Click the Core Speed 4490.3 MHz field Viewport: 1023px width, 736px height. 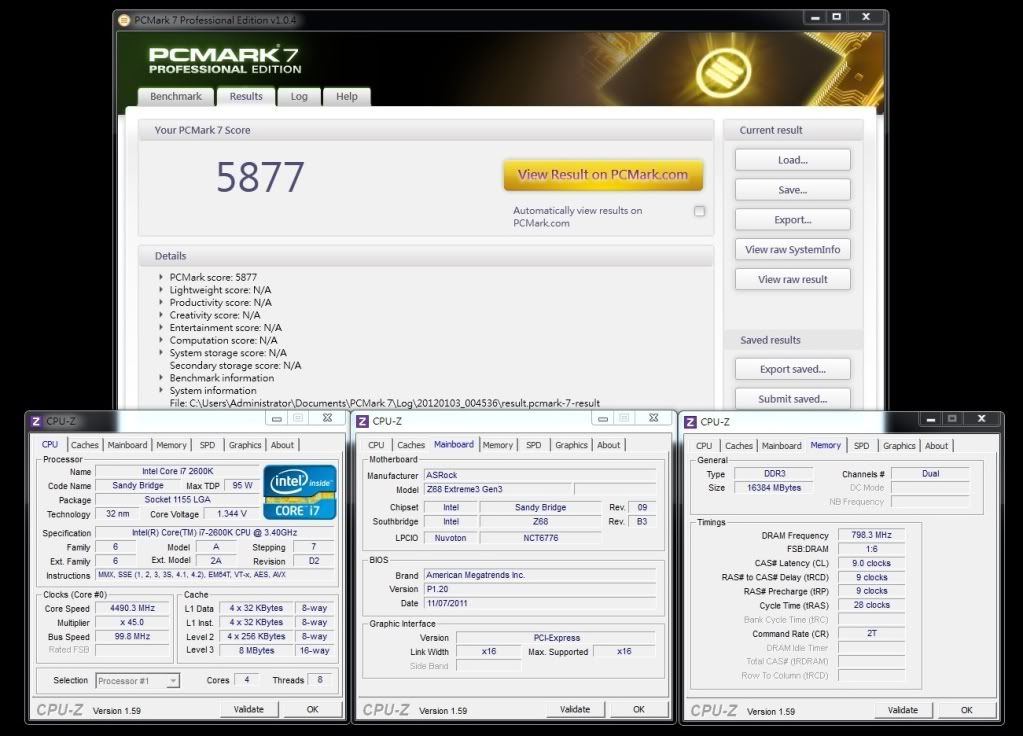coord(132,608)
